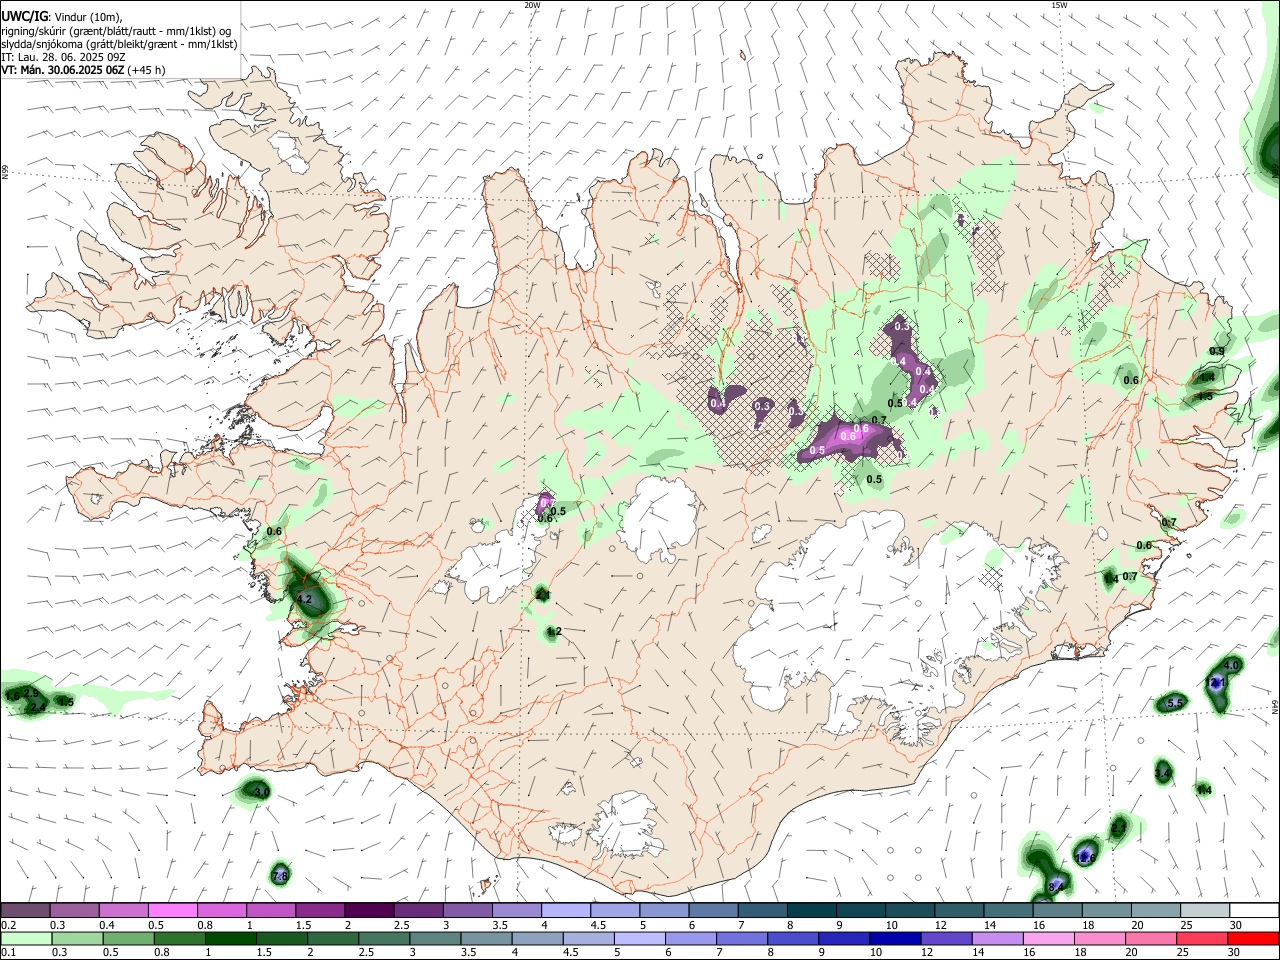Select the 'IT: Lau. 28. 06. 2025 09Z' line

(63, 57)
